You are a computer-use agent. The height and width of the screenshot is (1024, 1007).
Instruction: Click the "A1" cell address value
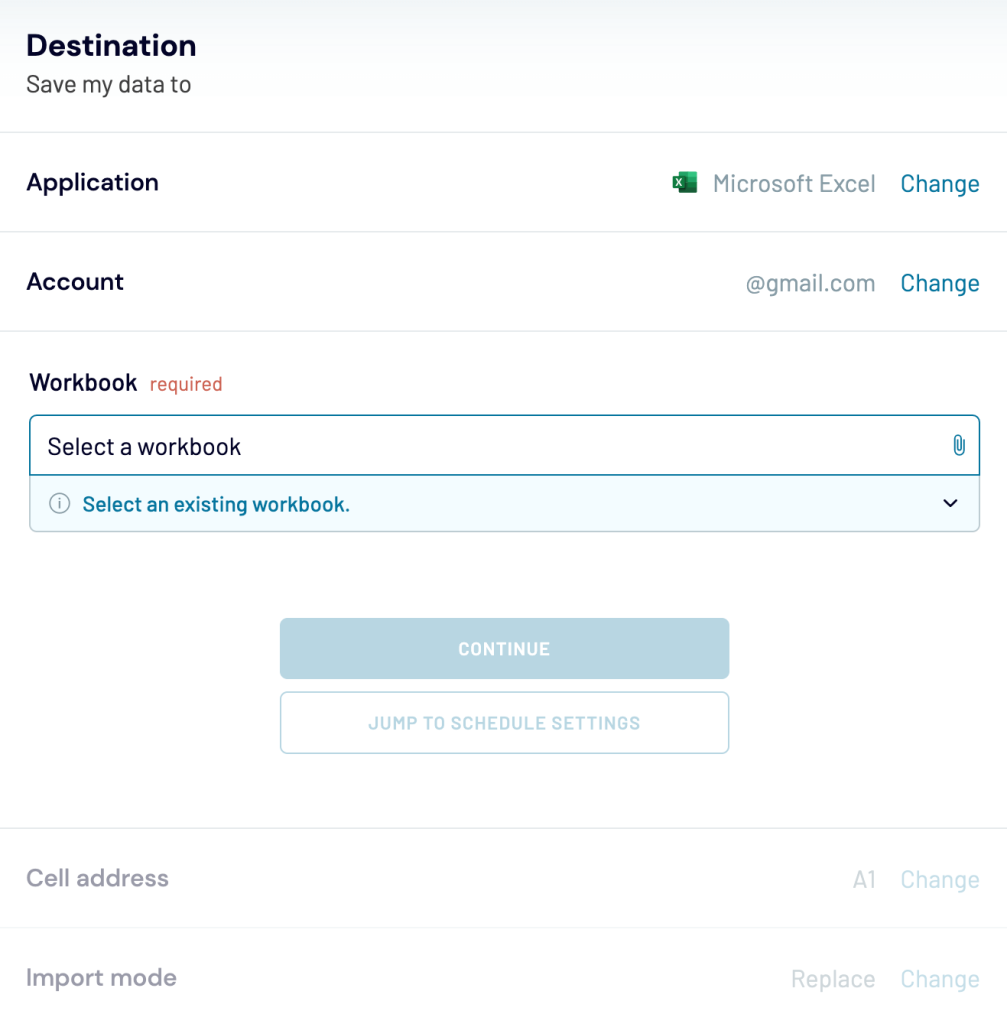[863, 879]
